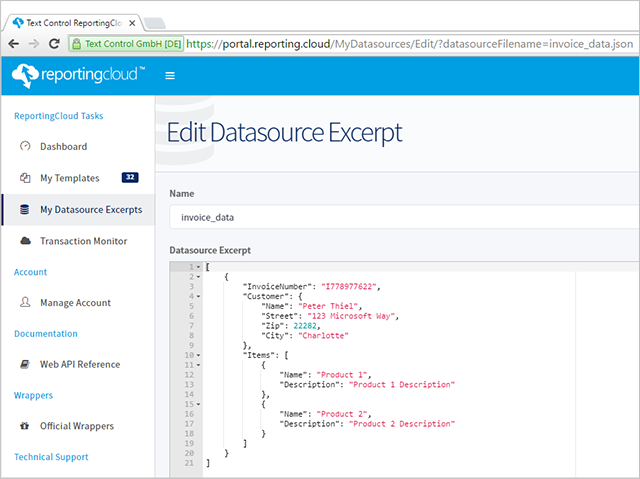Click the My Templates documents icon
This screenshot has width=640, height=479.
coord(25,178)
